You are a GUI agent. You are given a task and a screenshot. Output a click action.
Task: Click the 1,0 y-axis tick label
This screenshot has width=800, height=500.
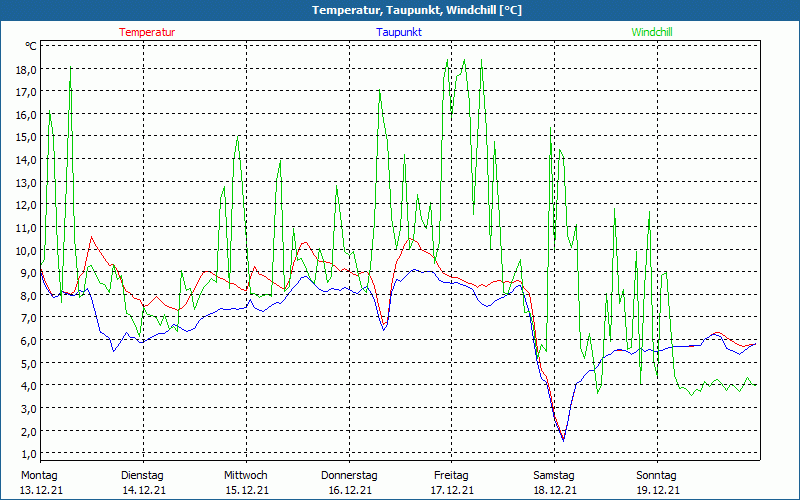click(x=26, y=453)
